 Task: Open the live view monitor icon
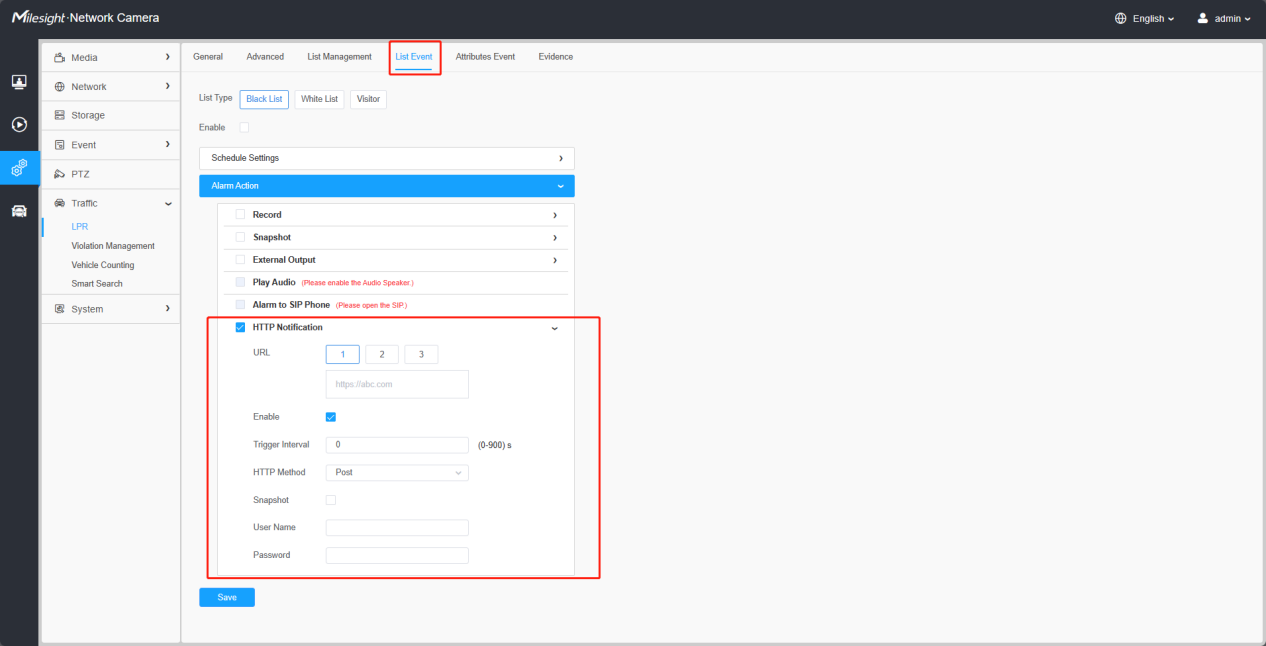click(19, 81)
